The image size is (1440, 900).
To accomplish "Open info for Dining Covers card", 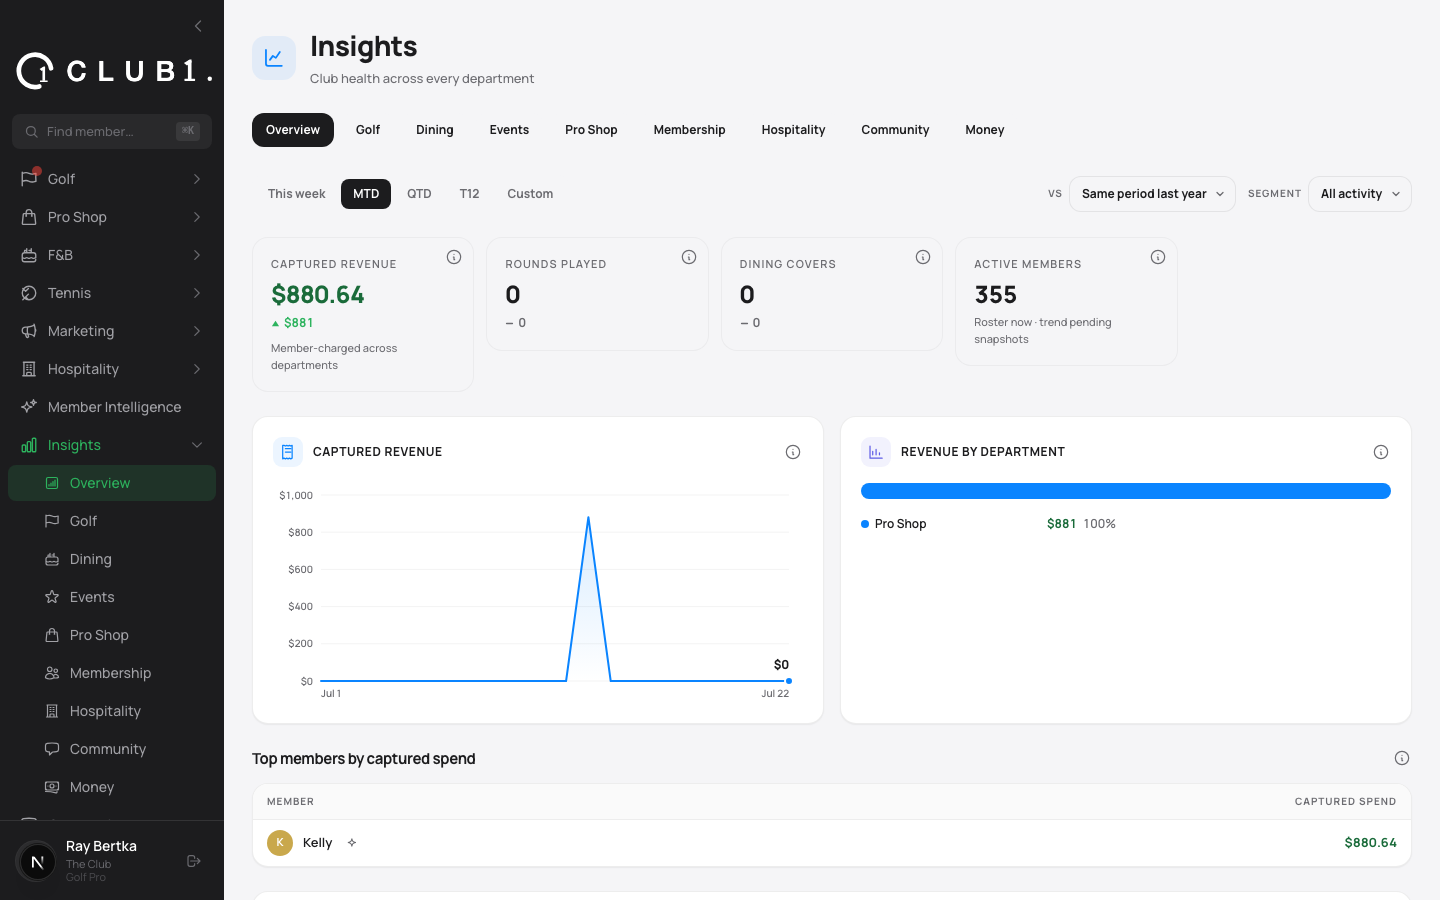I will click(x=923, y=257).
